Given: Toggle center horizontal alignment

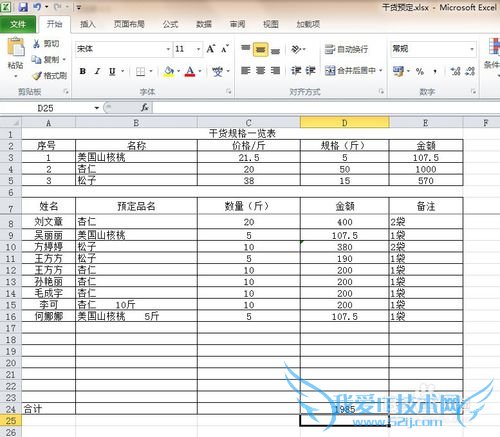Looking at the screenshot, I should (x=260, y=70).
